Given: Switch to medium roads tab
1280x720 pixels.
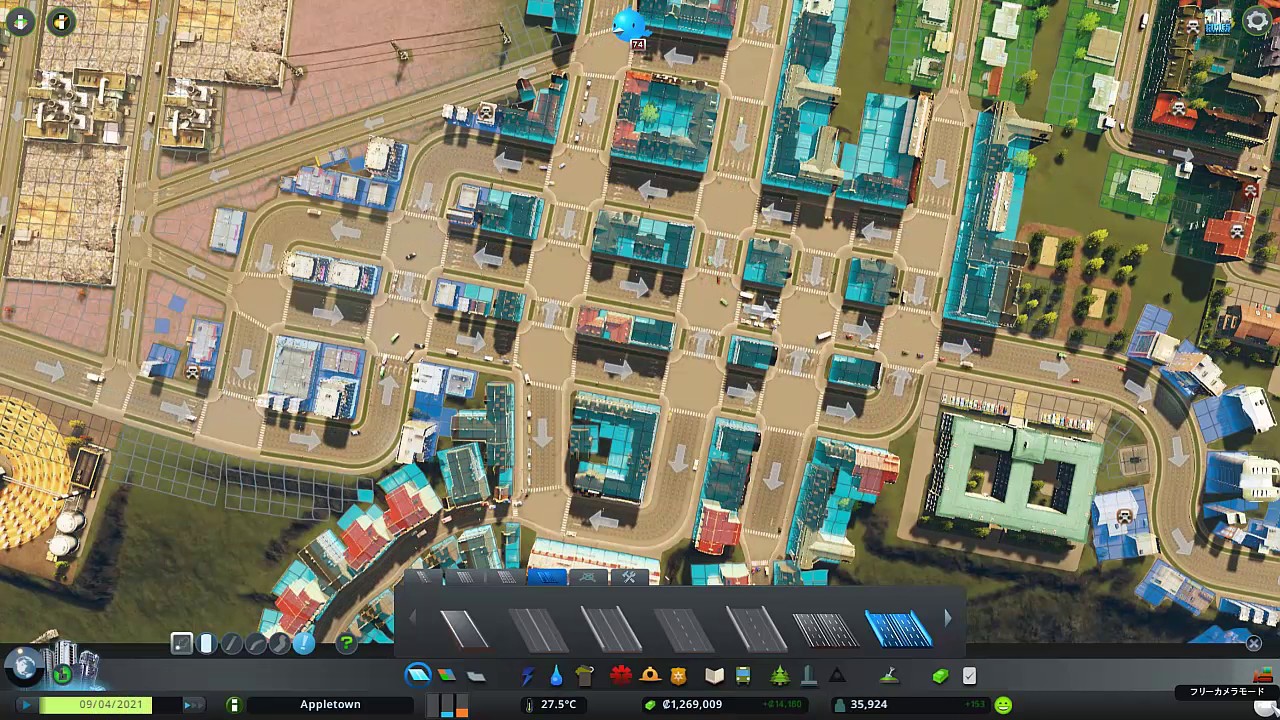Looking at the screenshot, I should pos(464,577).
